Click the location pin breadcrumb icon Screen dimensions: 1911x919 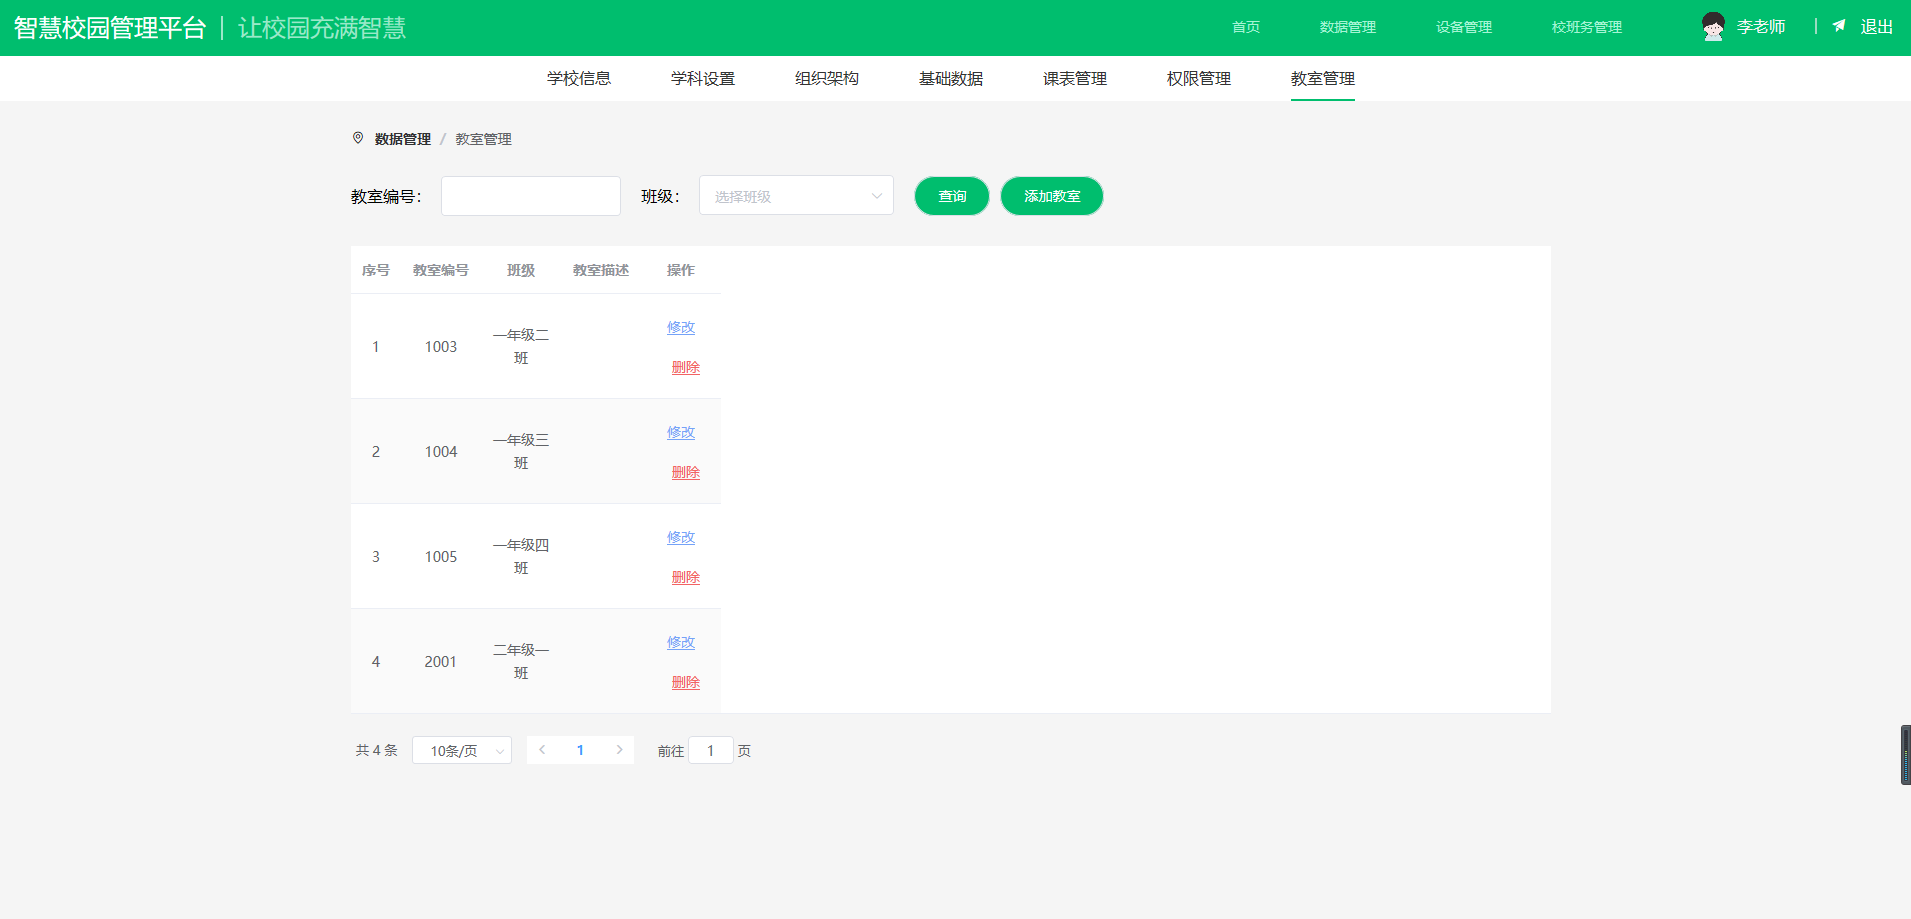pyautogui.click(x=358, y=138)
